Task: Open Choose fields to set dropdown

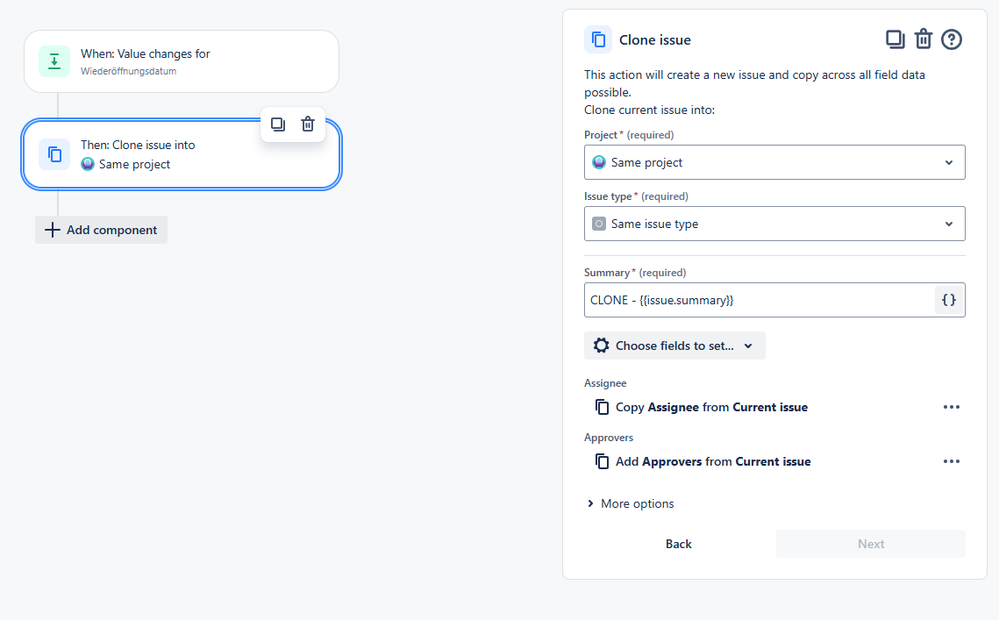Action: point(675,346)
